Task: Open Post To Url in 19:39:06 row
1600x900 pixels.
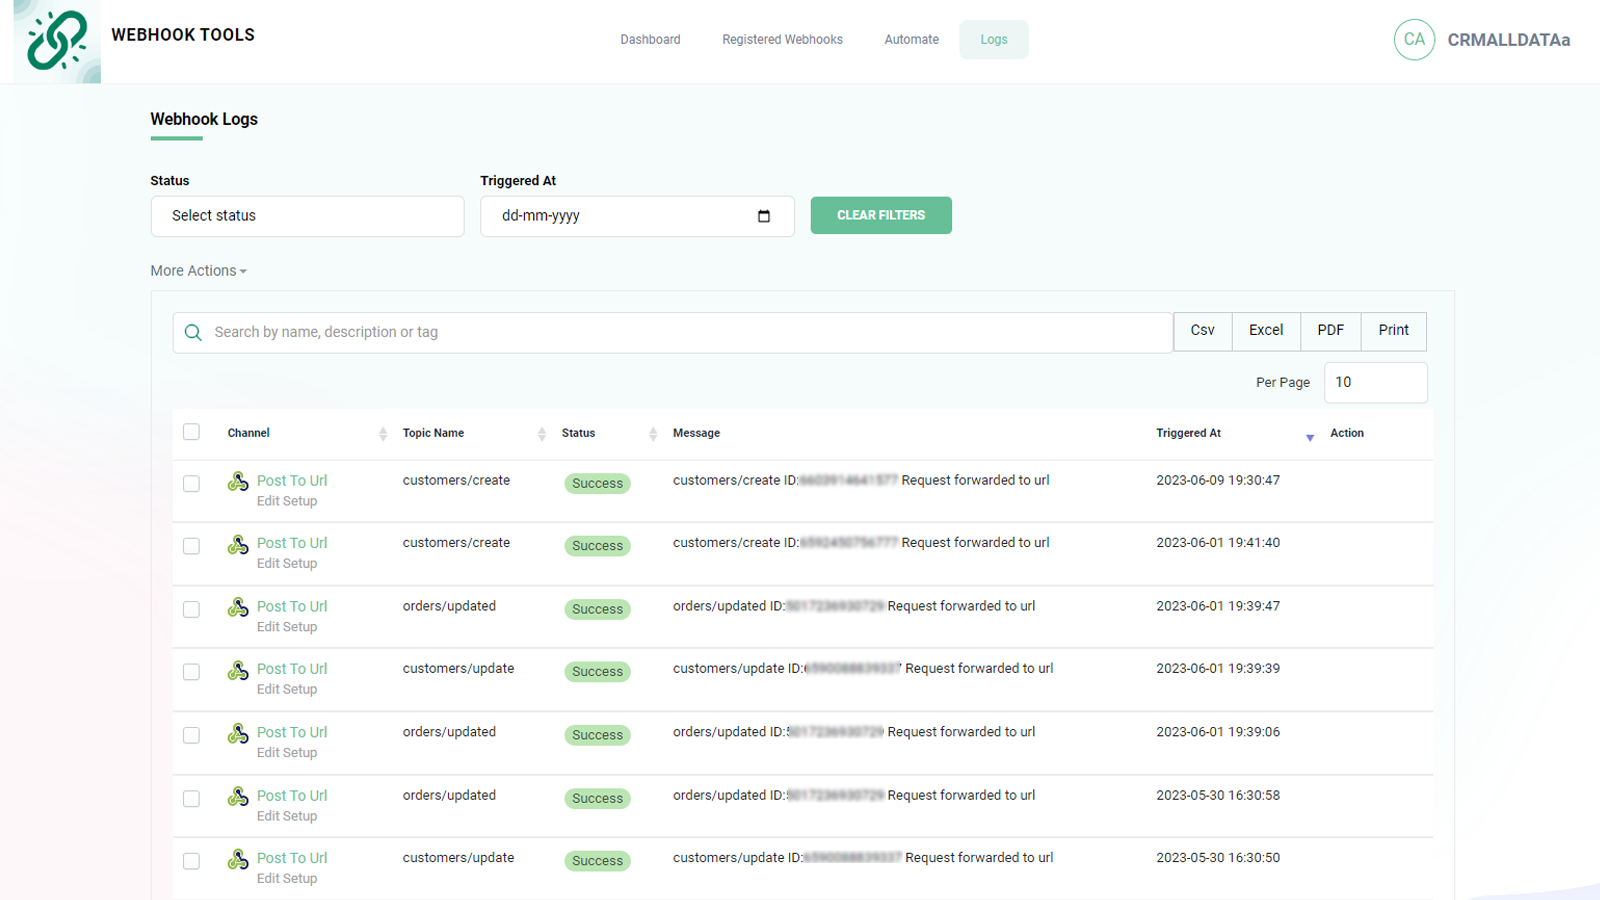Action: tap(292, 733)
